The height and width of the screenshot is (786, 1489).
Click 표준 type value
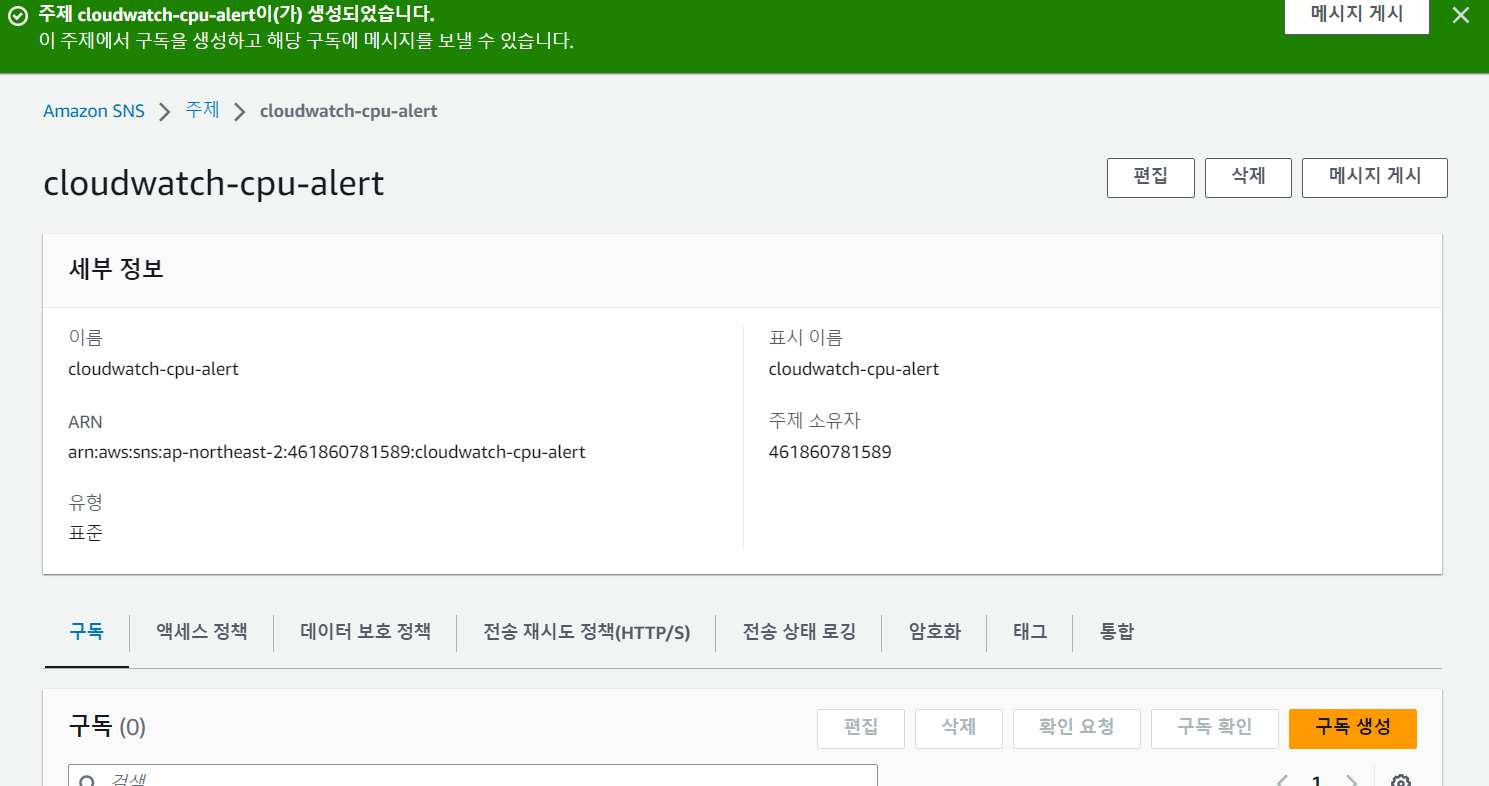pyautogui.click(x=85, y=533)
